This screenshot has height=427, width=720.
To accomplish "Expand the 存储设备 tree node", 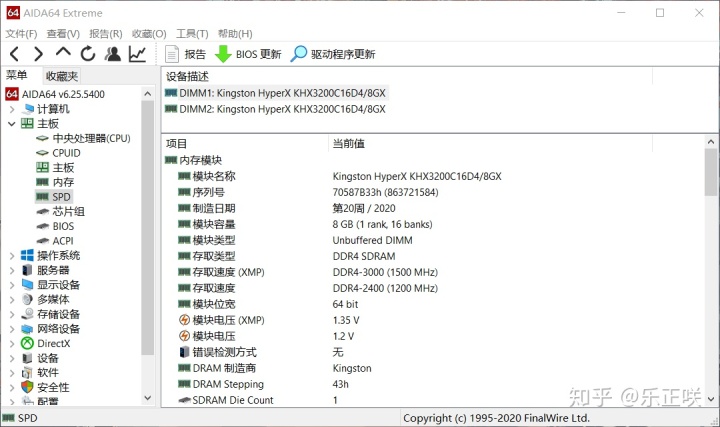I will coord(12,315).
